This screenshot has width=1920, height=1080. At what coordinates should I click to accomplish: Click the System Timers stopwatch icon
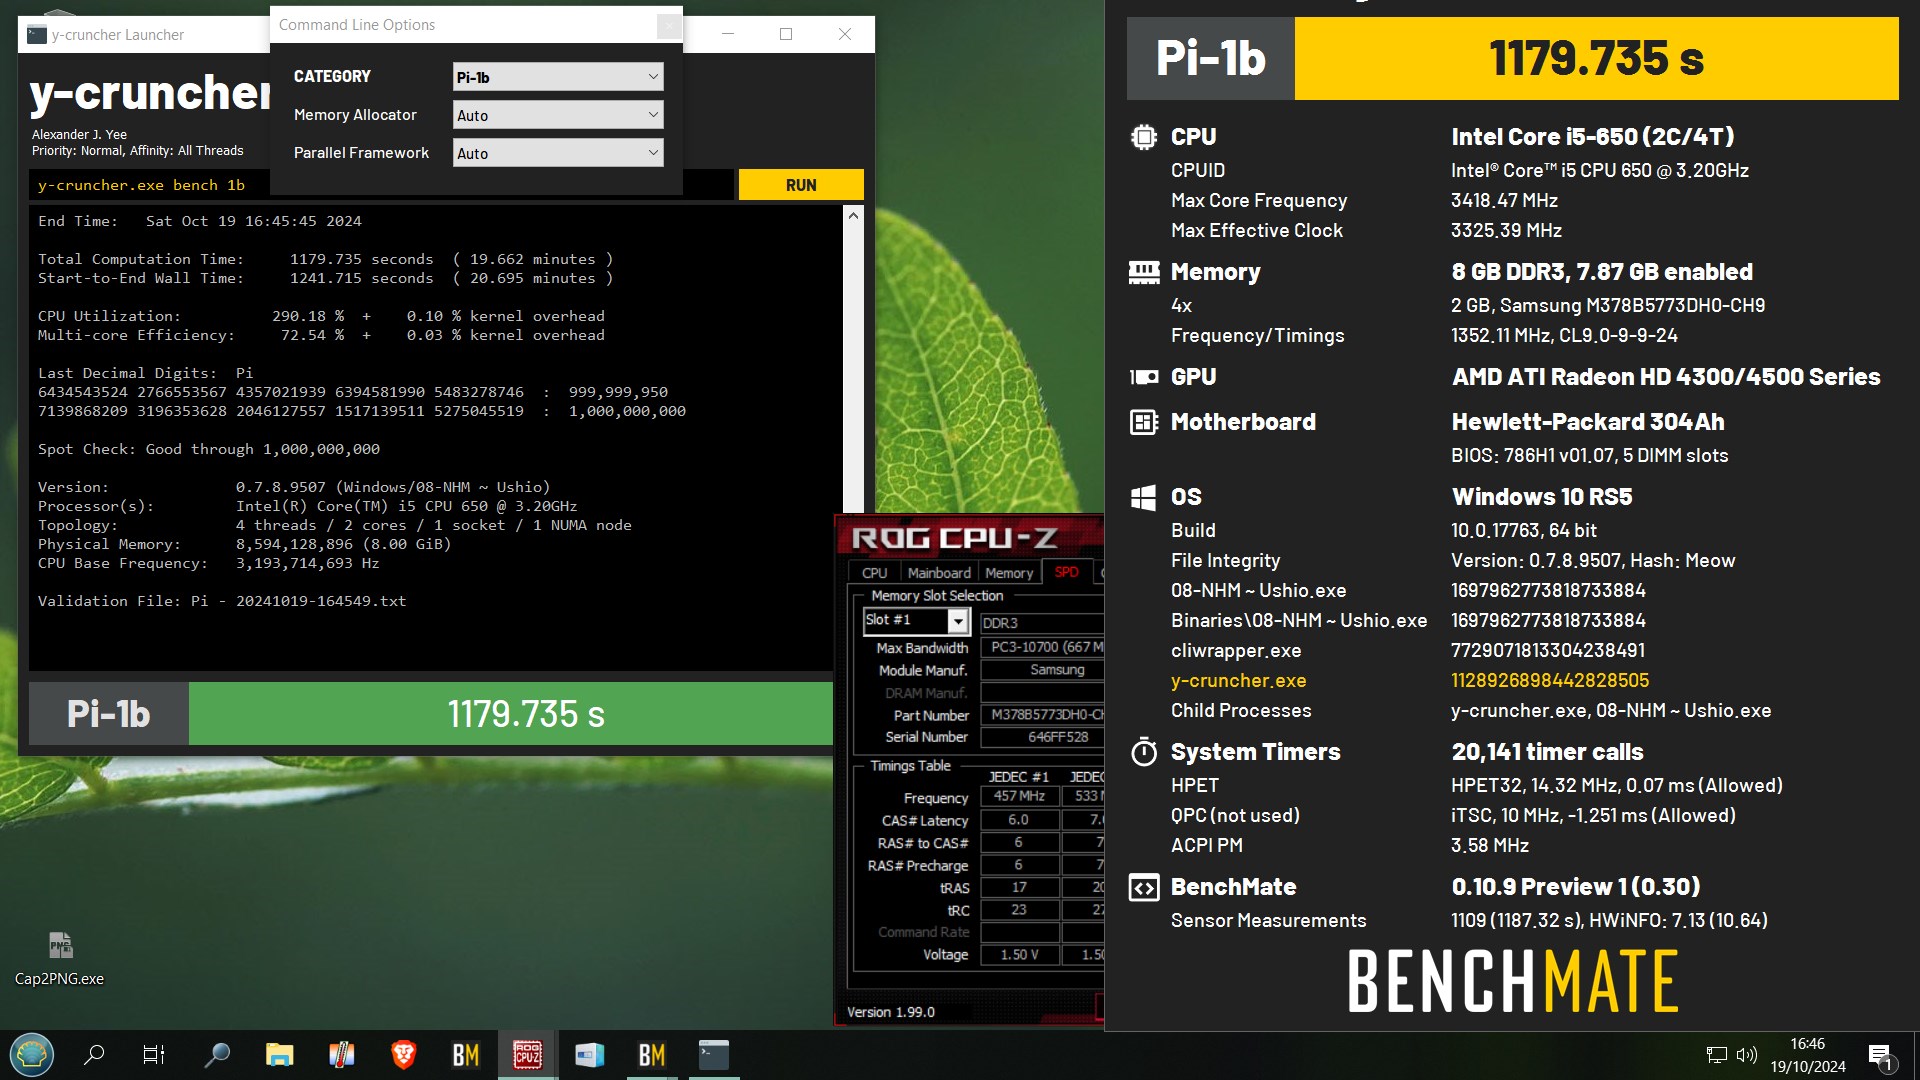click(1143, 752)
